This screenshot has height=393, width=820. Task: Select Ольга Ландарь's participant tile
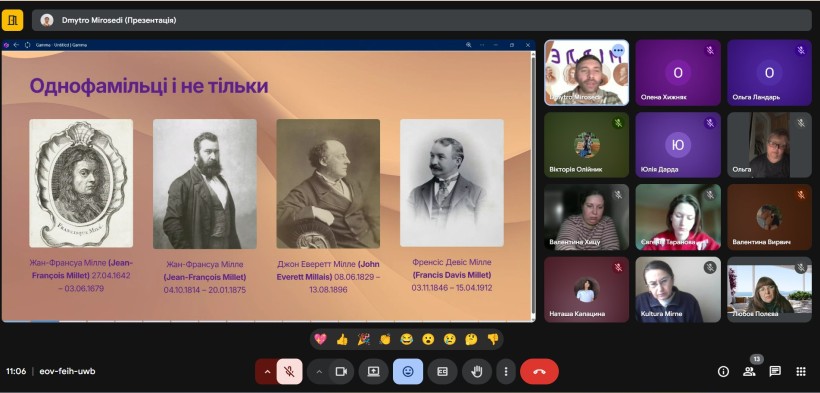769,73
